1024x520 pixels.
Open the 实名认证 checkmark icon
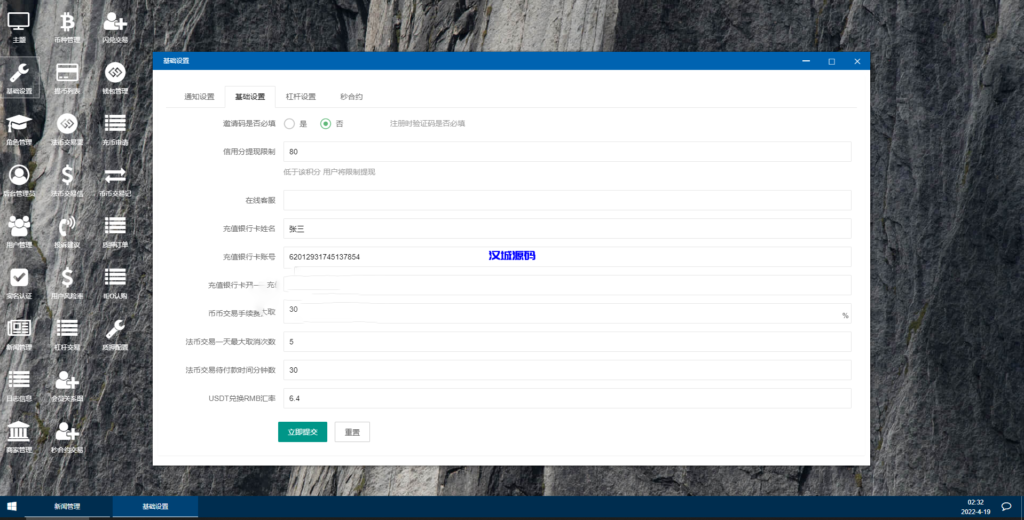pyautogui.click(x=19, y=278)
